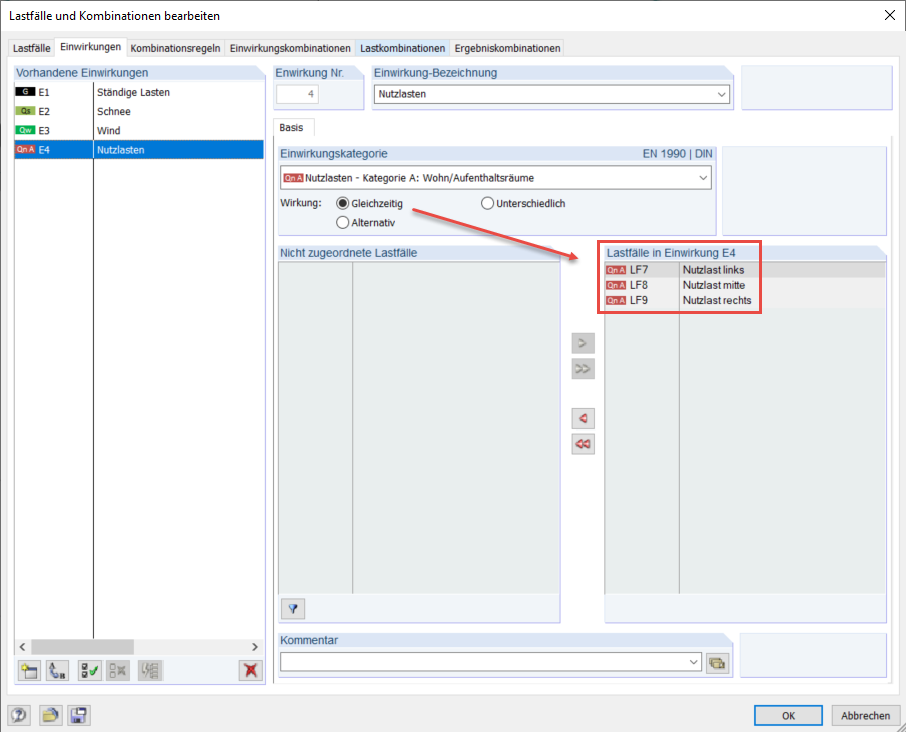This screenshot has height=732, width=906.
Task: Click the comment picker icon beside Kommentar
Action: [x=717, y=663]
